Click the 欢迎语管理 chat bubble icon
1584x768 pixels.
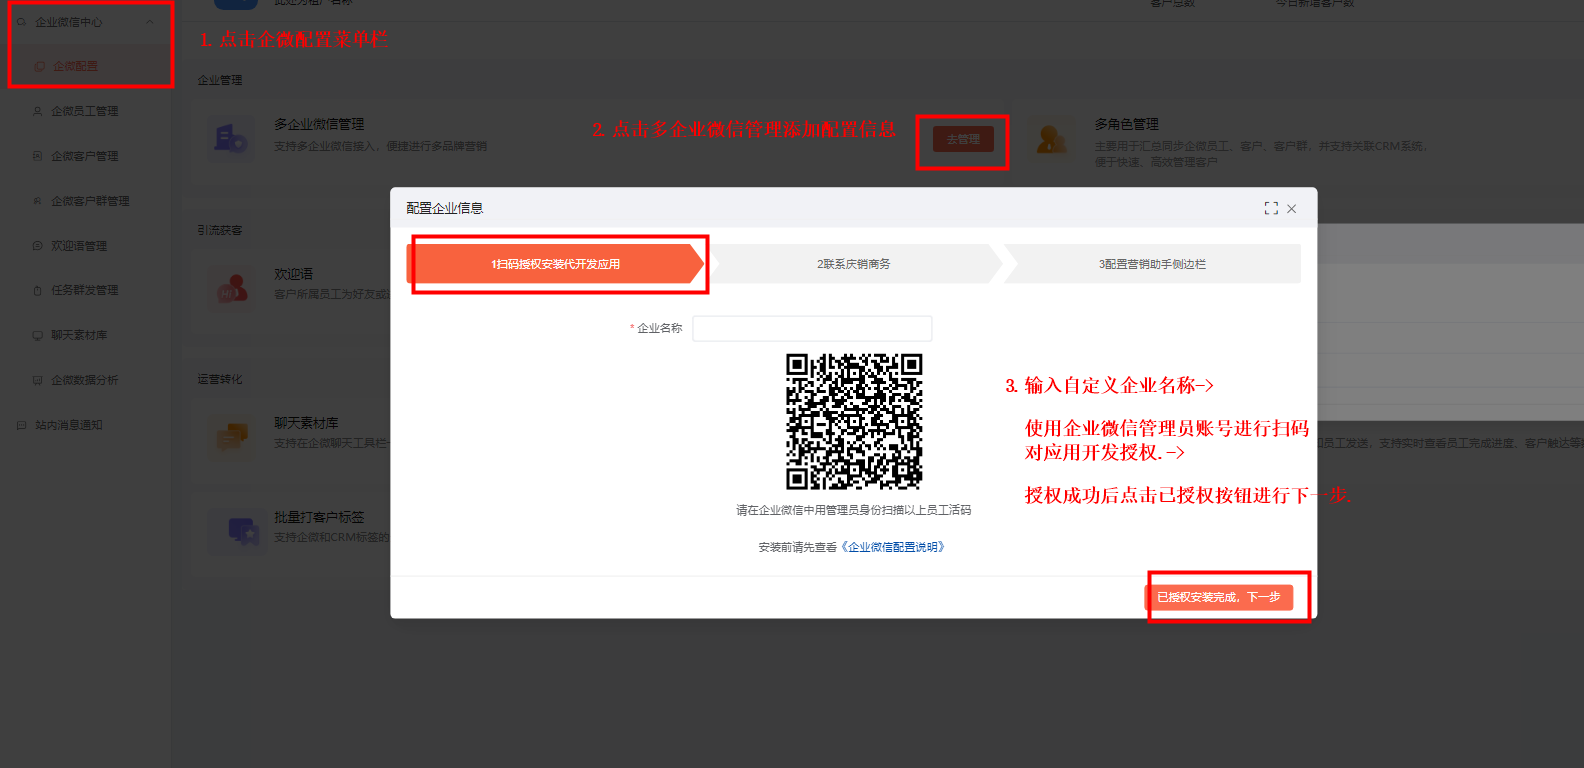(x=38, y=246)
